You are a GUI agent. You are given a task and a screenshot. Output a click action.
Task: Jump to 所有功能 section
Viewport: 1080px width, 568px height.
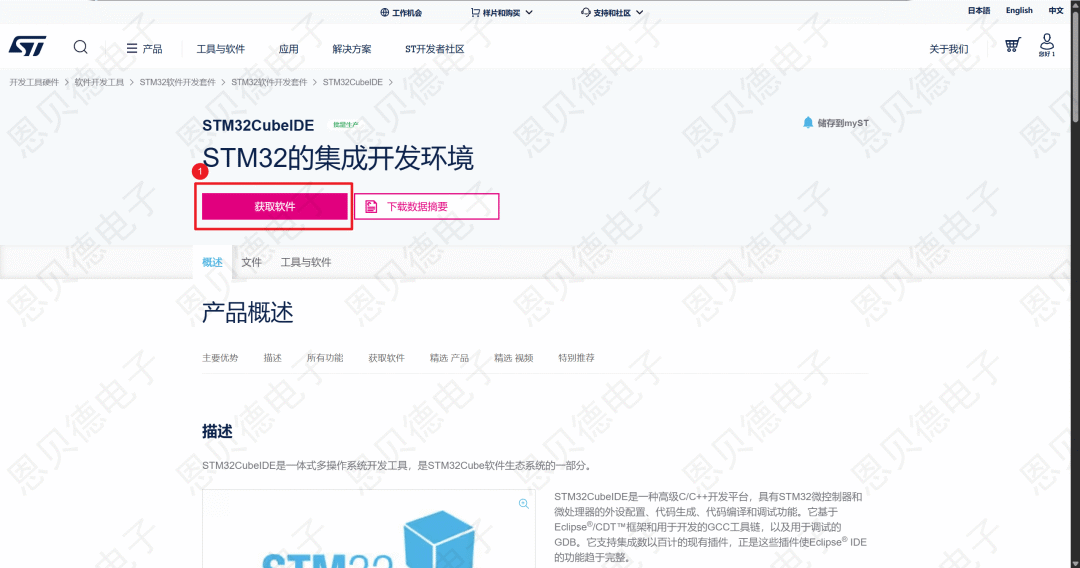324,358
